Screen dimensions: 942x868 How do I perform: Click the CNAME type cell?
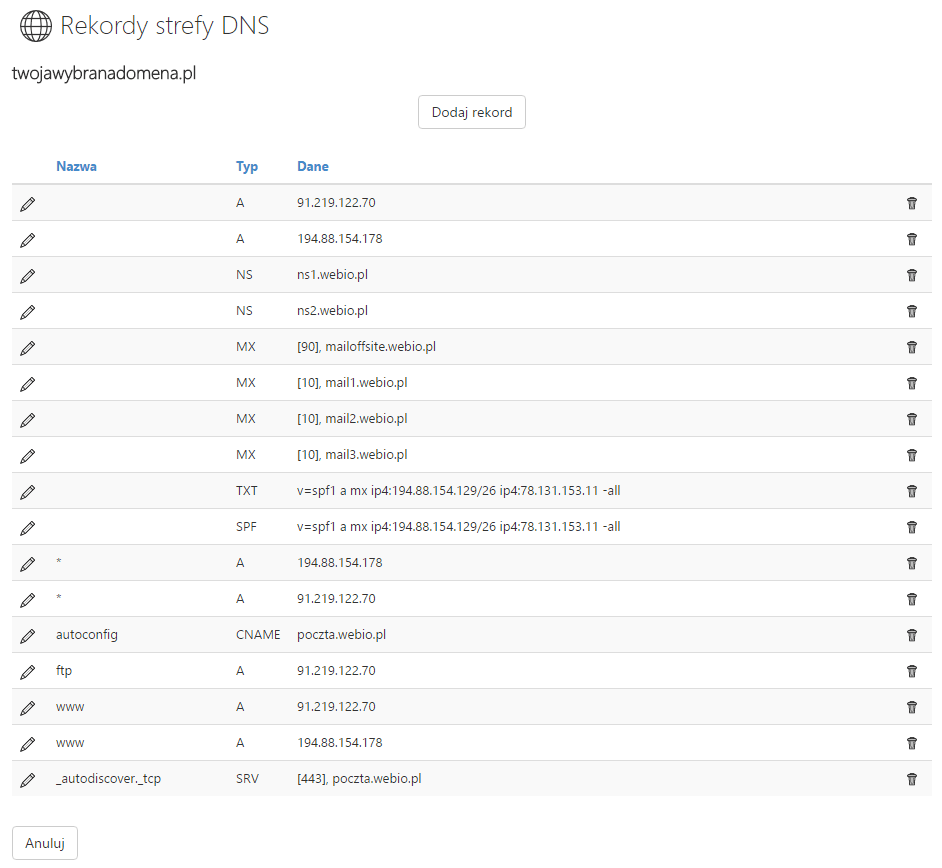258,634
